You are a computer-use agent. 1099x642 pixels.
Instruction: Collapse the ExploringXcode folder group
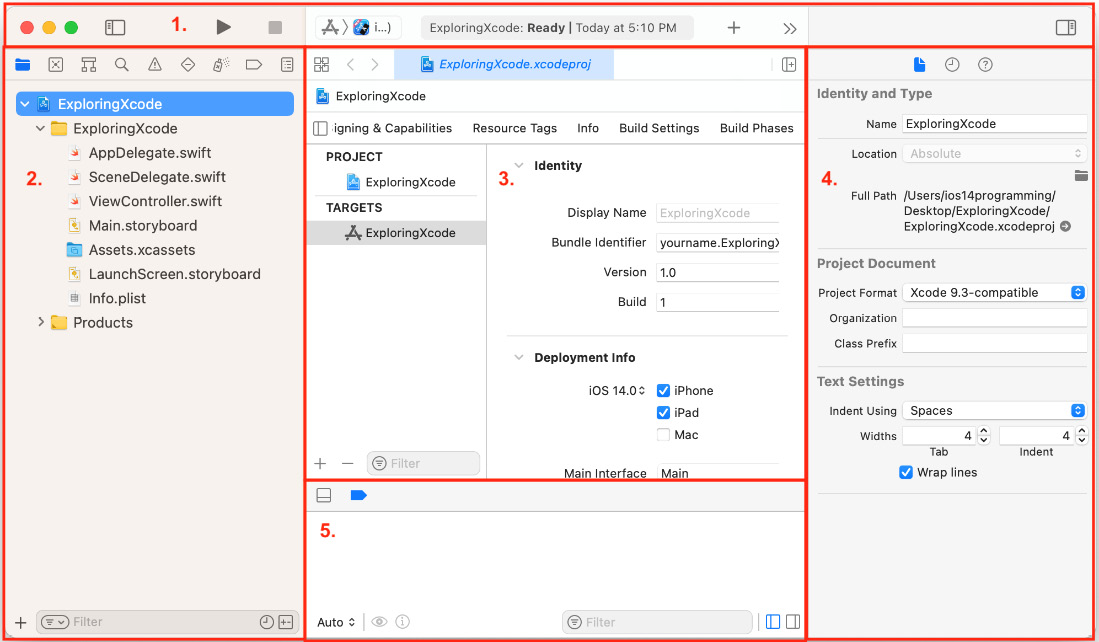[x=41, y=128]
